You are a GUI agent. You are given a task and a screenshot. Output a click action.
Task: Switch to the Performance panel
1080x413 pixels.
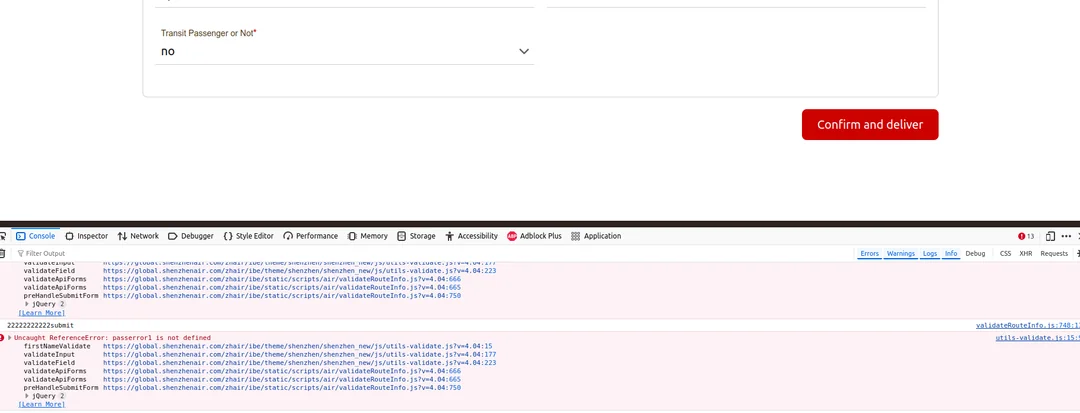coord(310,236)
